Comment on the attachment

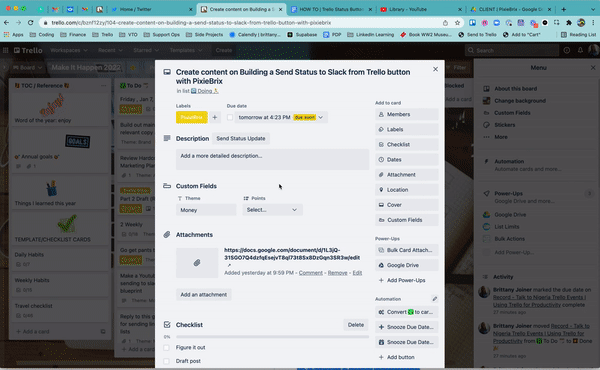pyautogui.click(x=310, y=273)
